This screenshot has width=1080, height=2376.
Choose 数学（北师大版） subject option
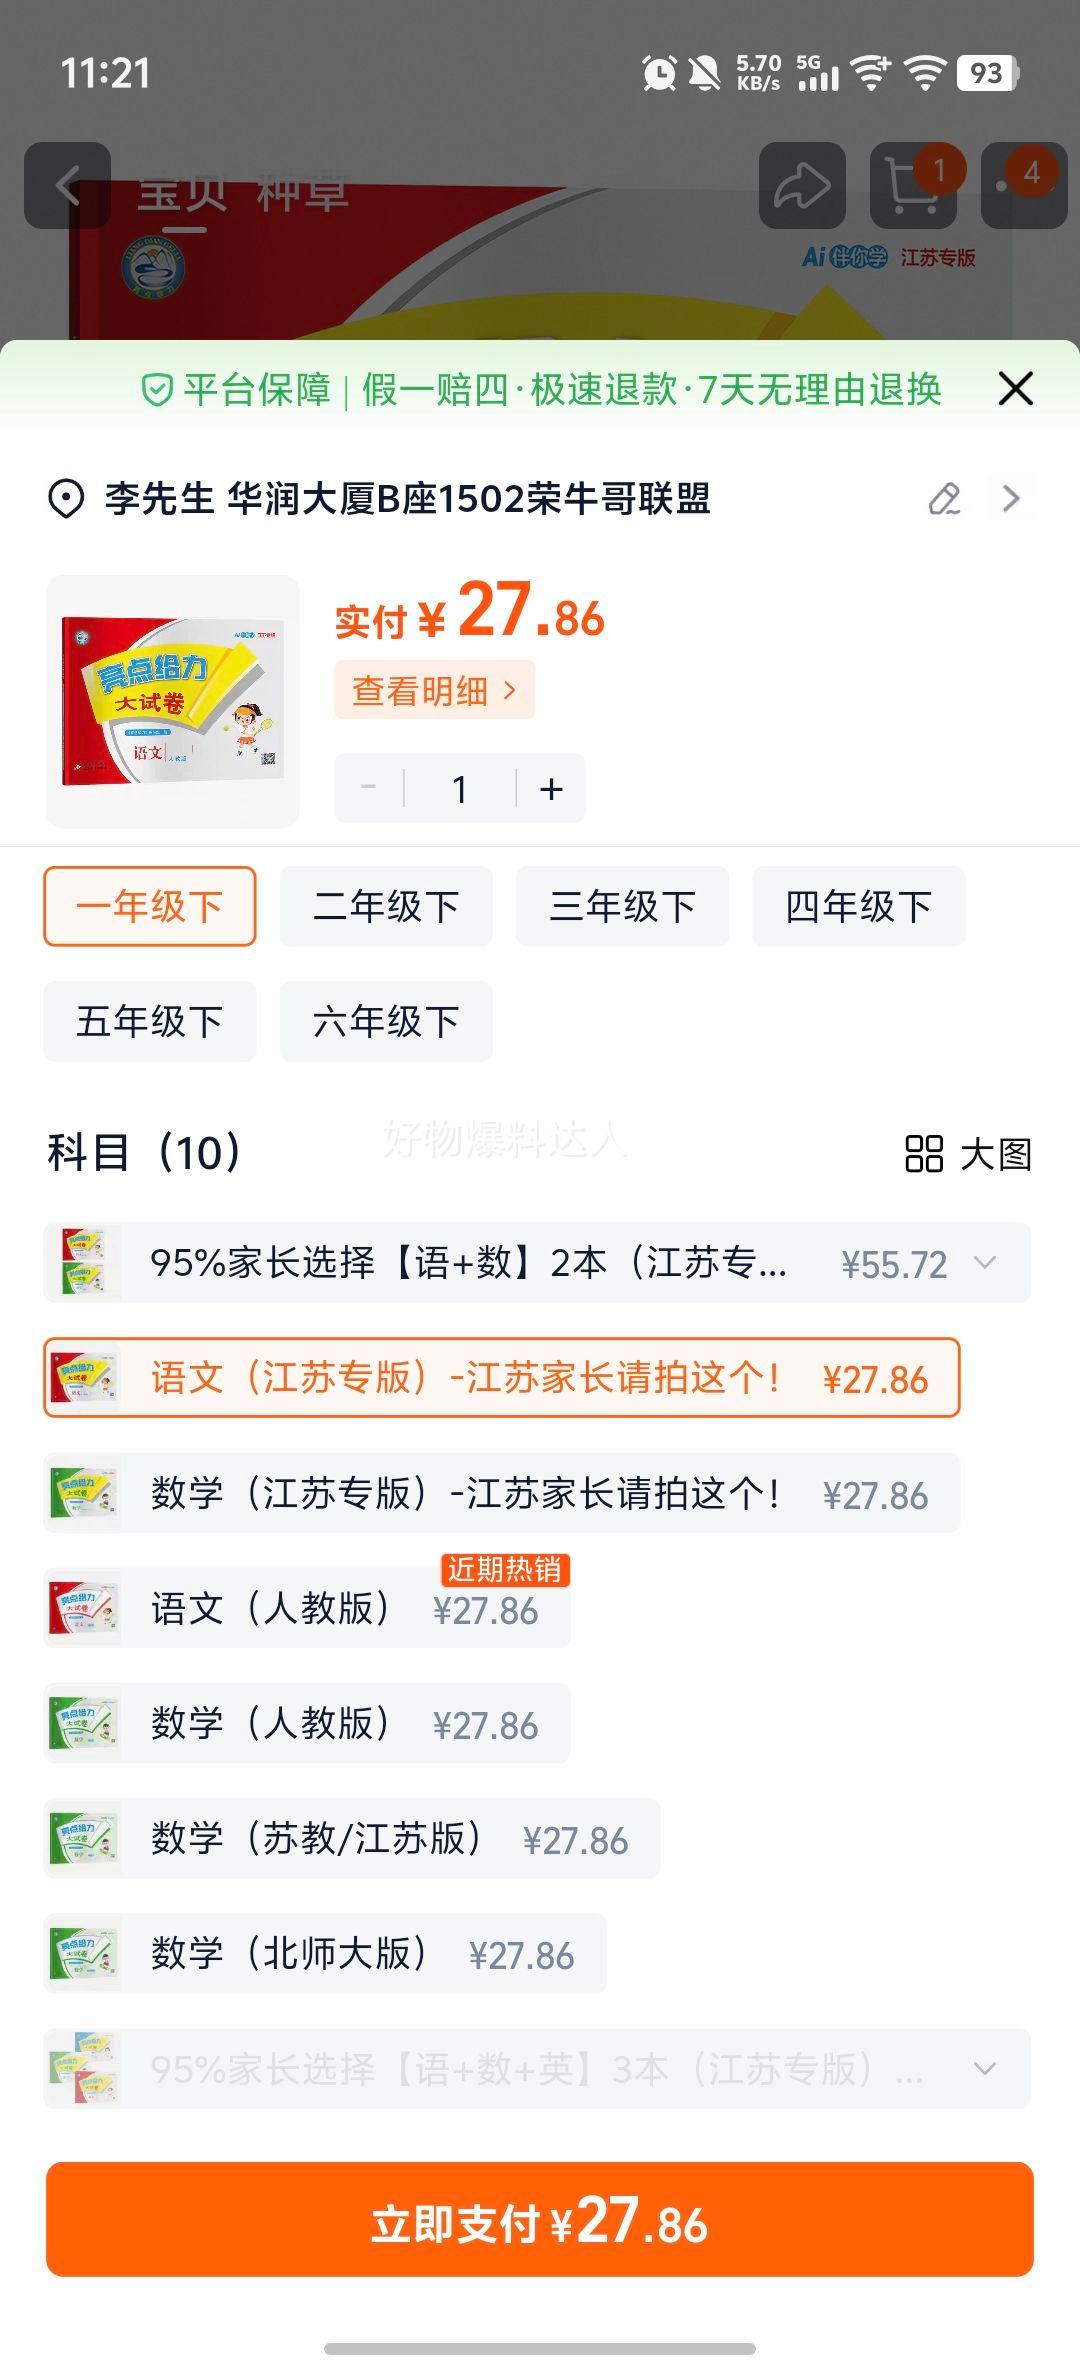325,1954
